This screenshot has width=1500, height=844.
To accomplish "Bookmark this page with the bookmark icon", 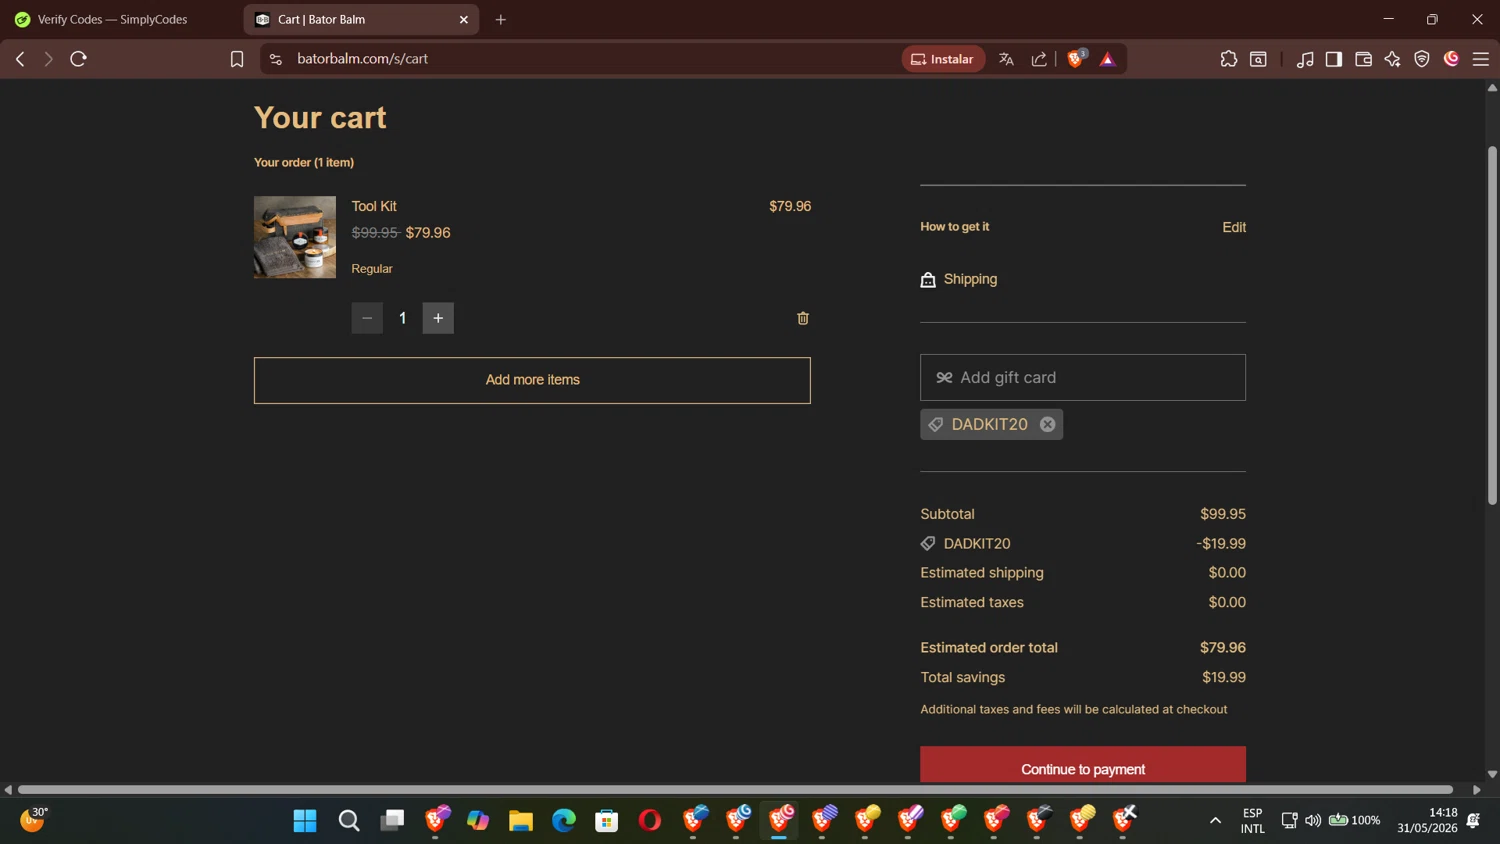I will click(x=237, y=59).
